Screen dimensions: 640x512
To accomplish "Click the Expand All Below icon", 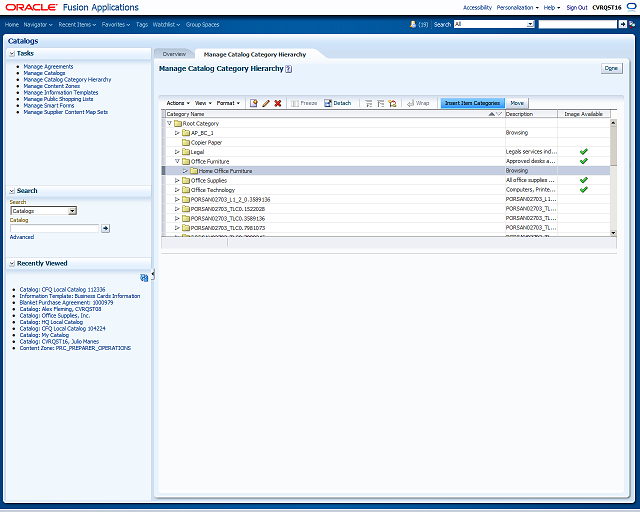I will [x=369, y=104].
